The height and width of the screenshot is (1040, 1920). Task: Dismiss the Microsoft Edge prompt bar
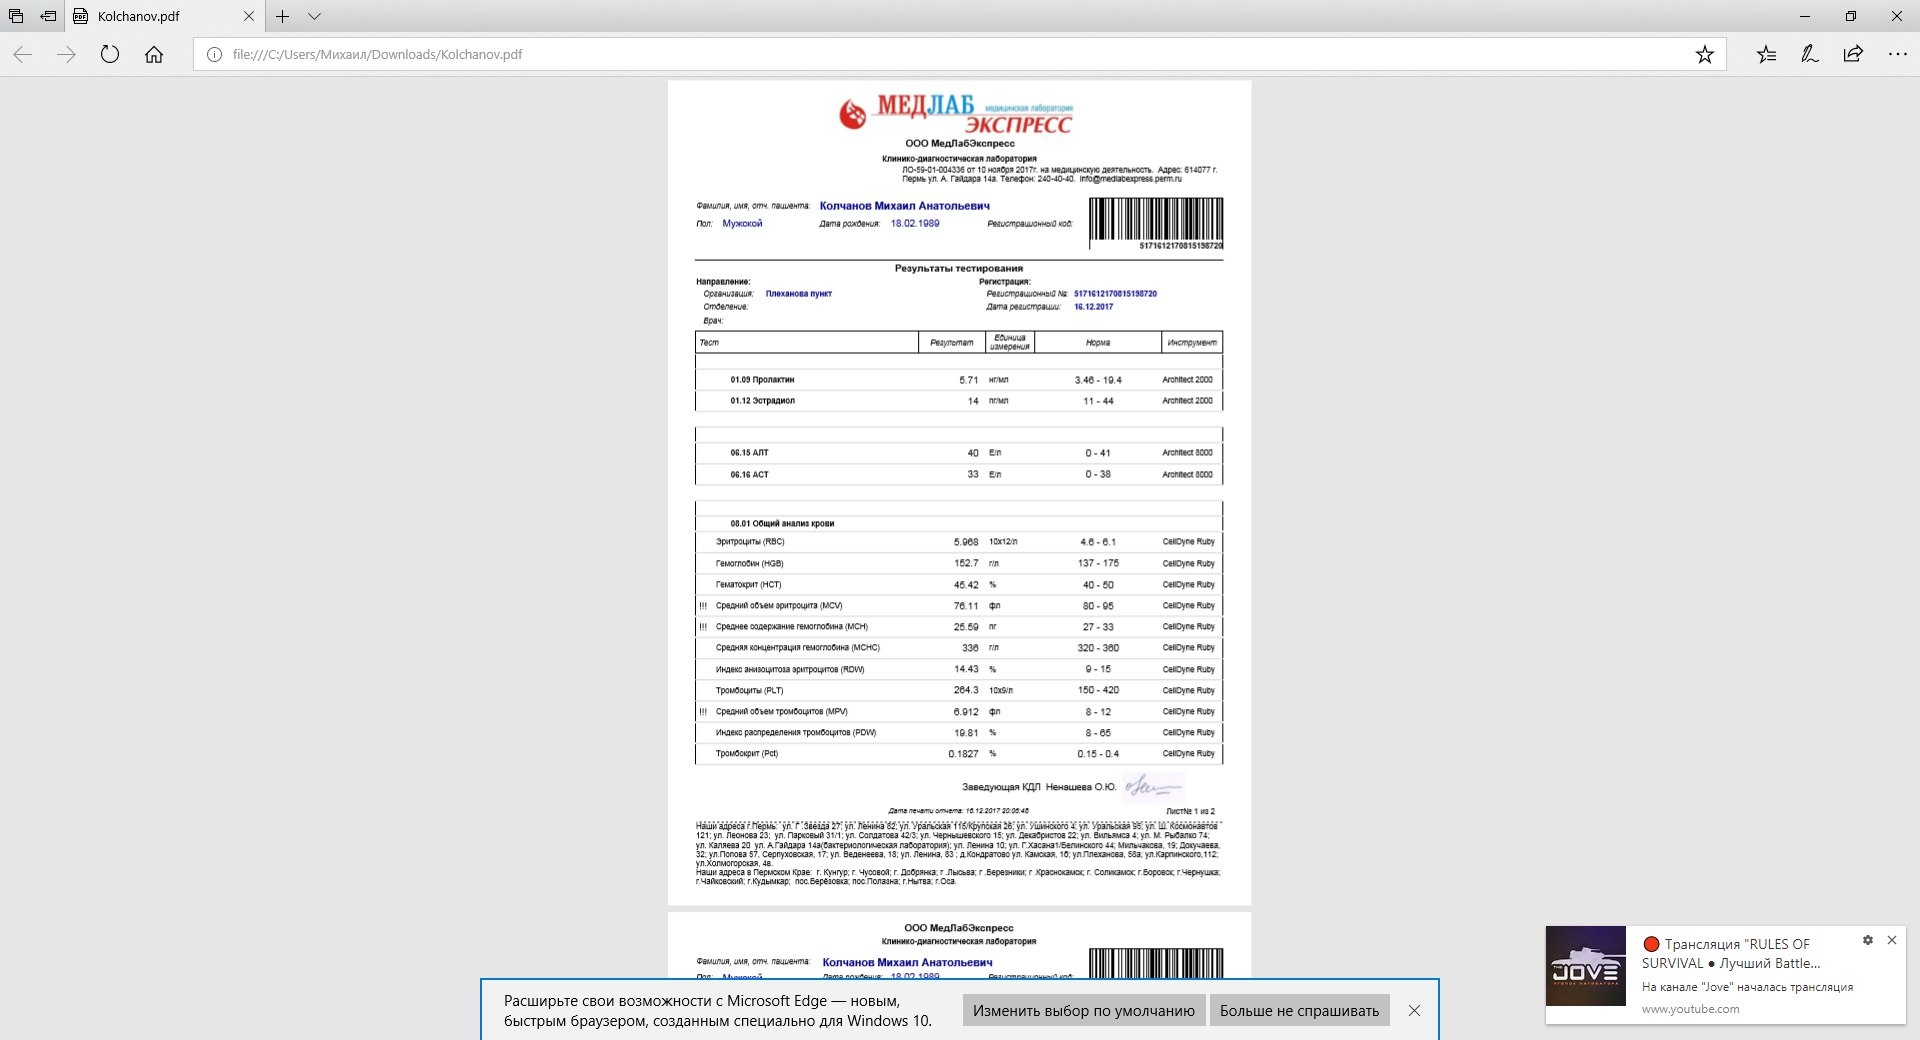point(1414,1011)
